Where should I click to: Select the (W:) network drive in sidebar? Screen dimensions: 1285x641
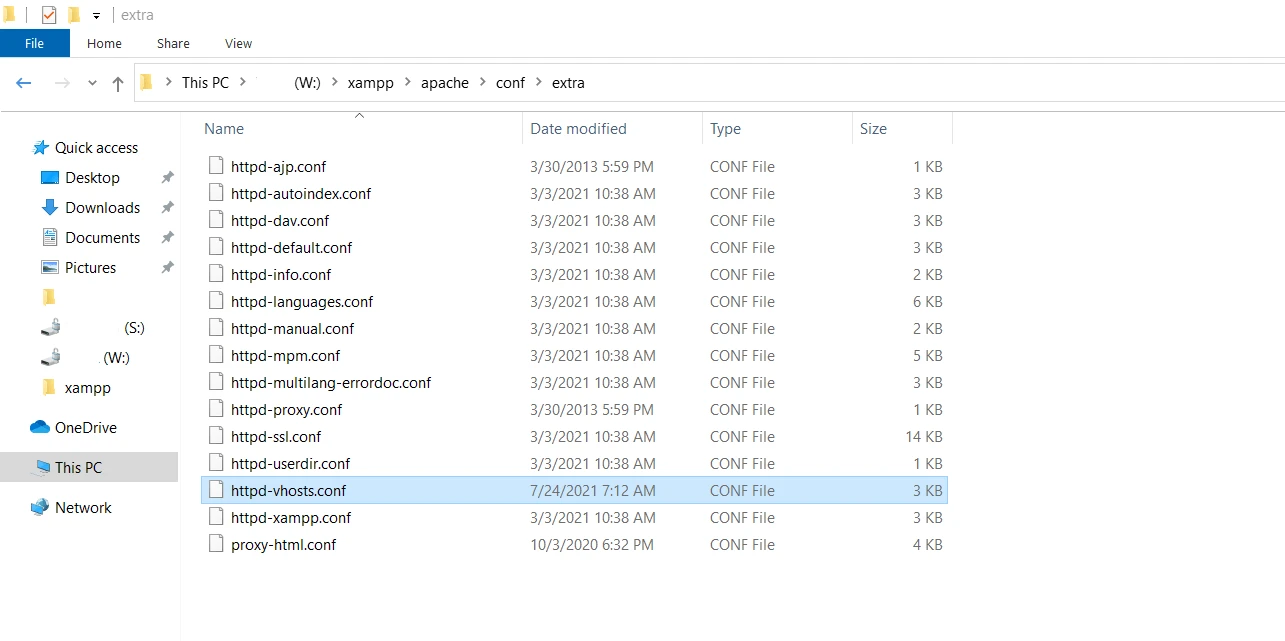86,357
